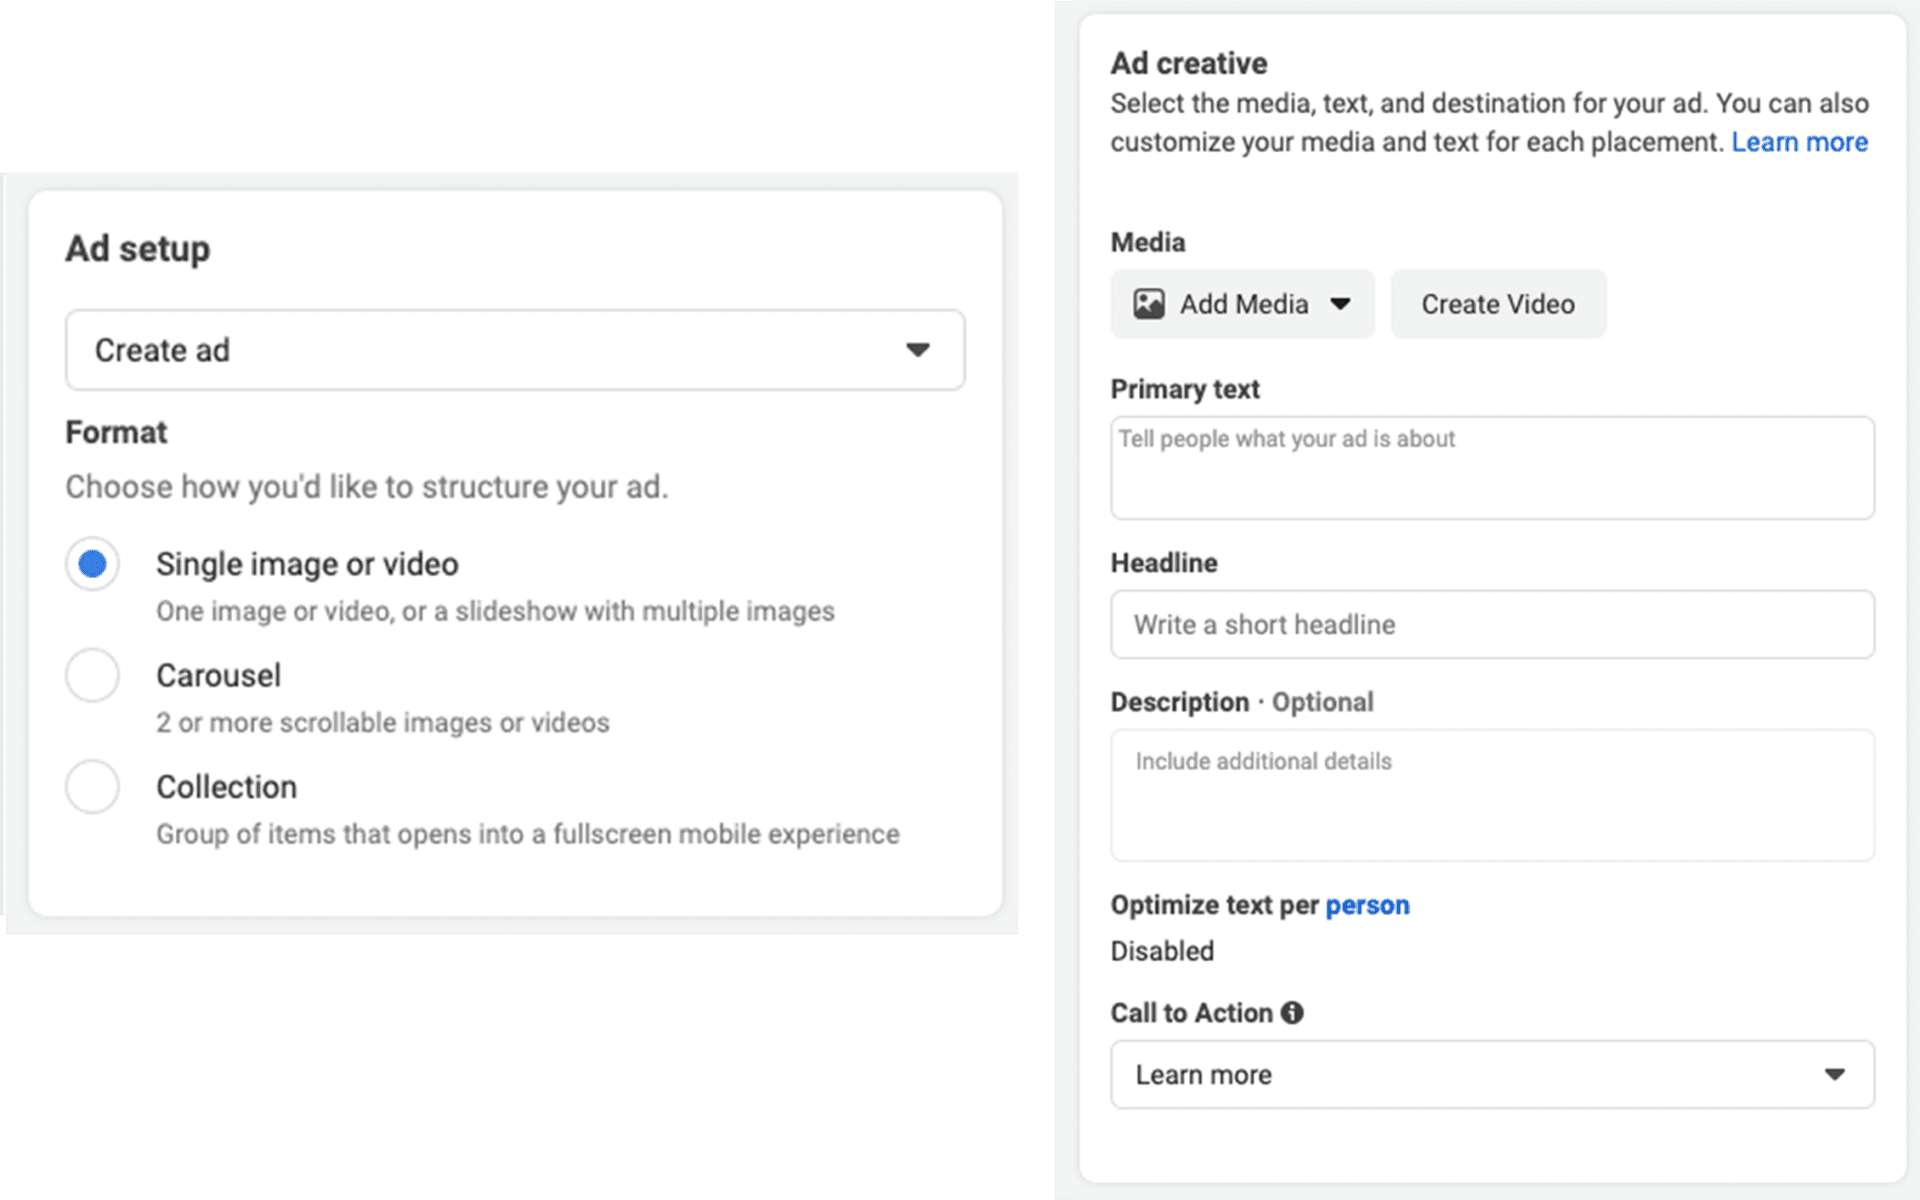Select the Single image or video format
Viewport: 1920px width, 1200px height.
(92, 563)
